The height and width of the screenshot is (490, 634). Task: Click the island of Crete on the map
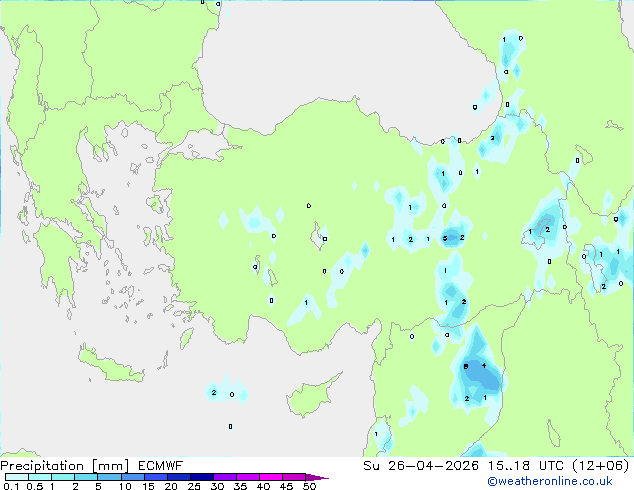pos(109,366)
